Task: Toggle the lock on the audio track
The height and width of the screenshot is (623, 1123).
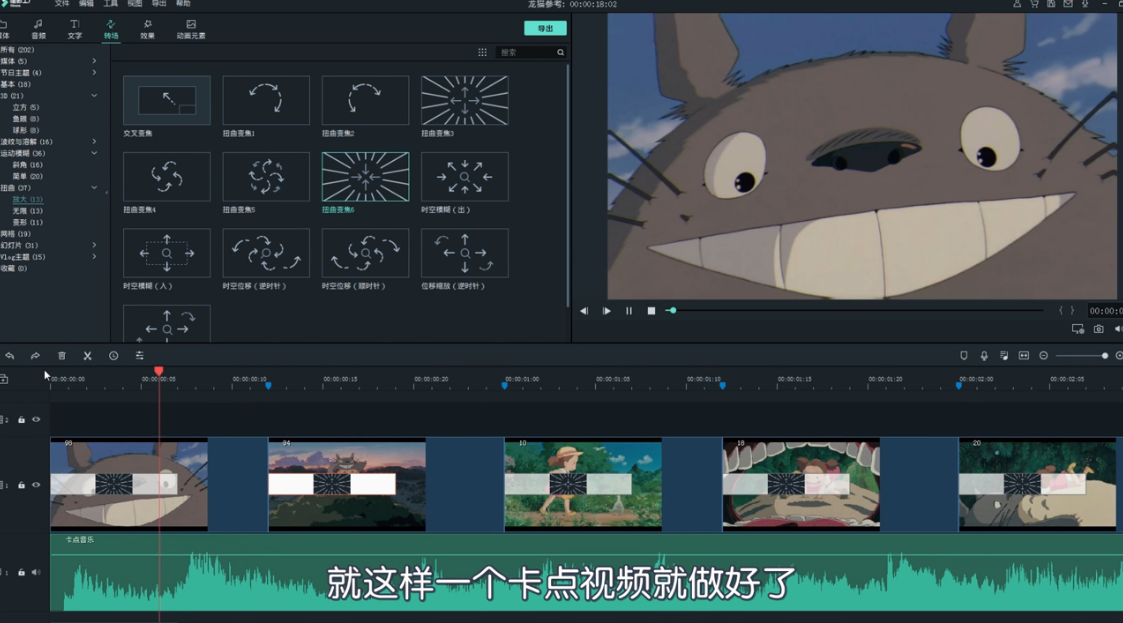Action: tap(21, 572)
